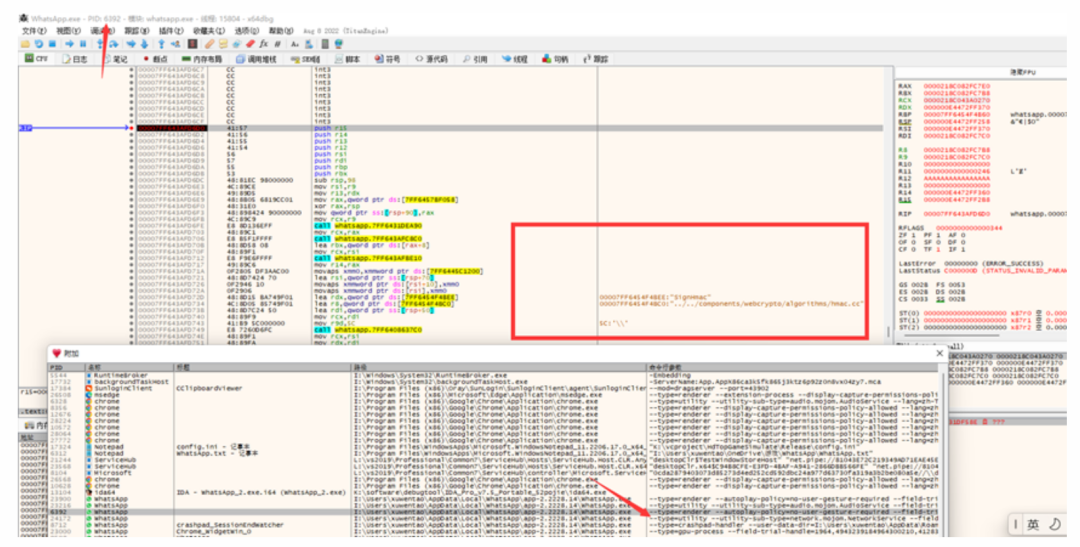Image resolution: width=1080 pixels, height=547 pixels.
Task: Switch to the 断点 breakpoints tab
Action: 155,59
